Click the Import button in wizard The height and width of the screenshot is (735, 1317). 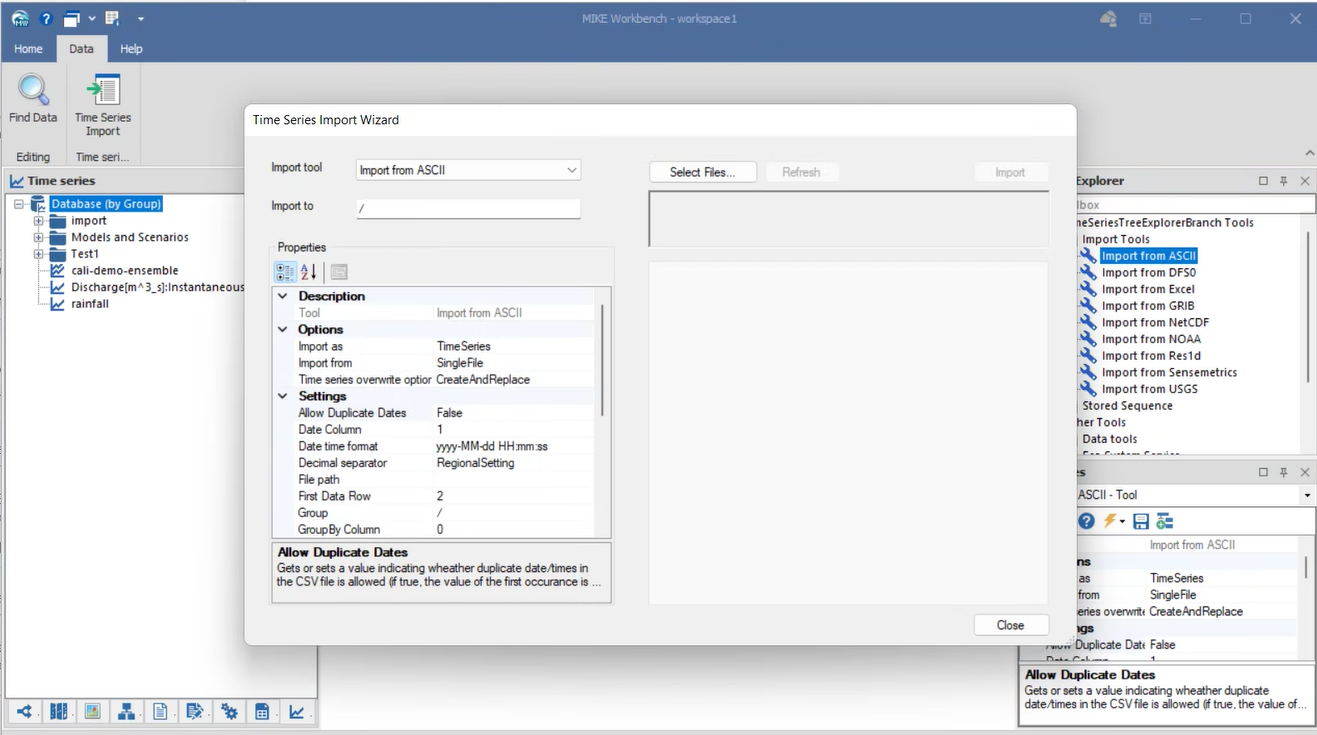(x=1010, y=172)
